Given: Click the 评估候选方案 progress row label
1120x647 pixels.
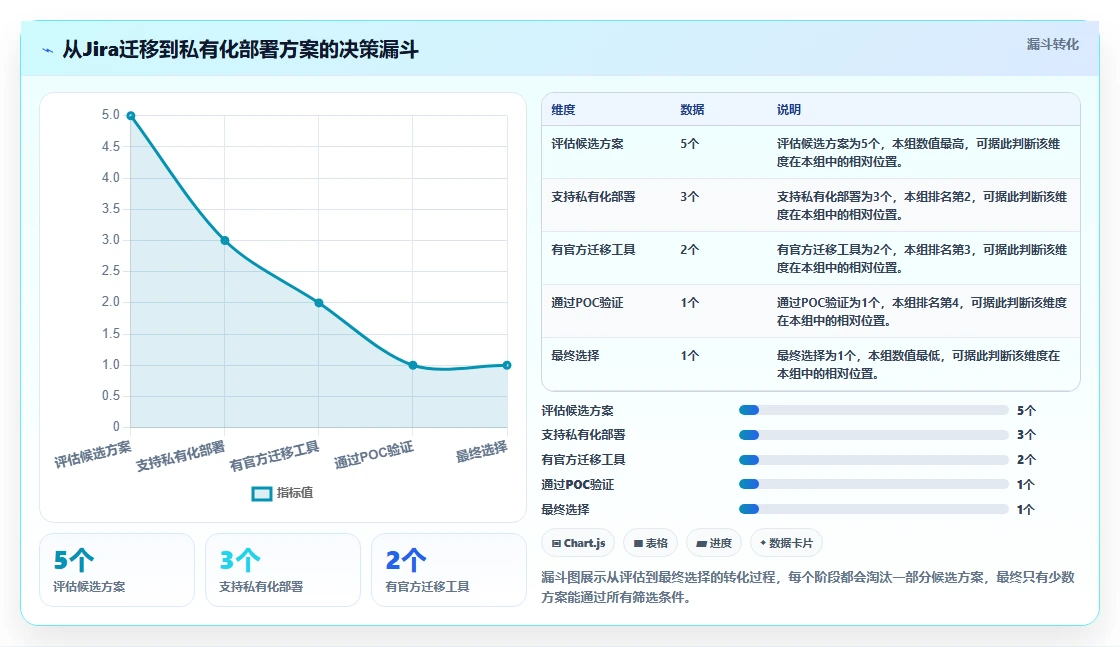Looking at the screenshot, I should click(x=577, y=411).
